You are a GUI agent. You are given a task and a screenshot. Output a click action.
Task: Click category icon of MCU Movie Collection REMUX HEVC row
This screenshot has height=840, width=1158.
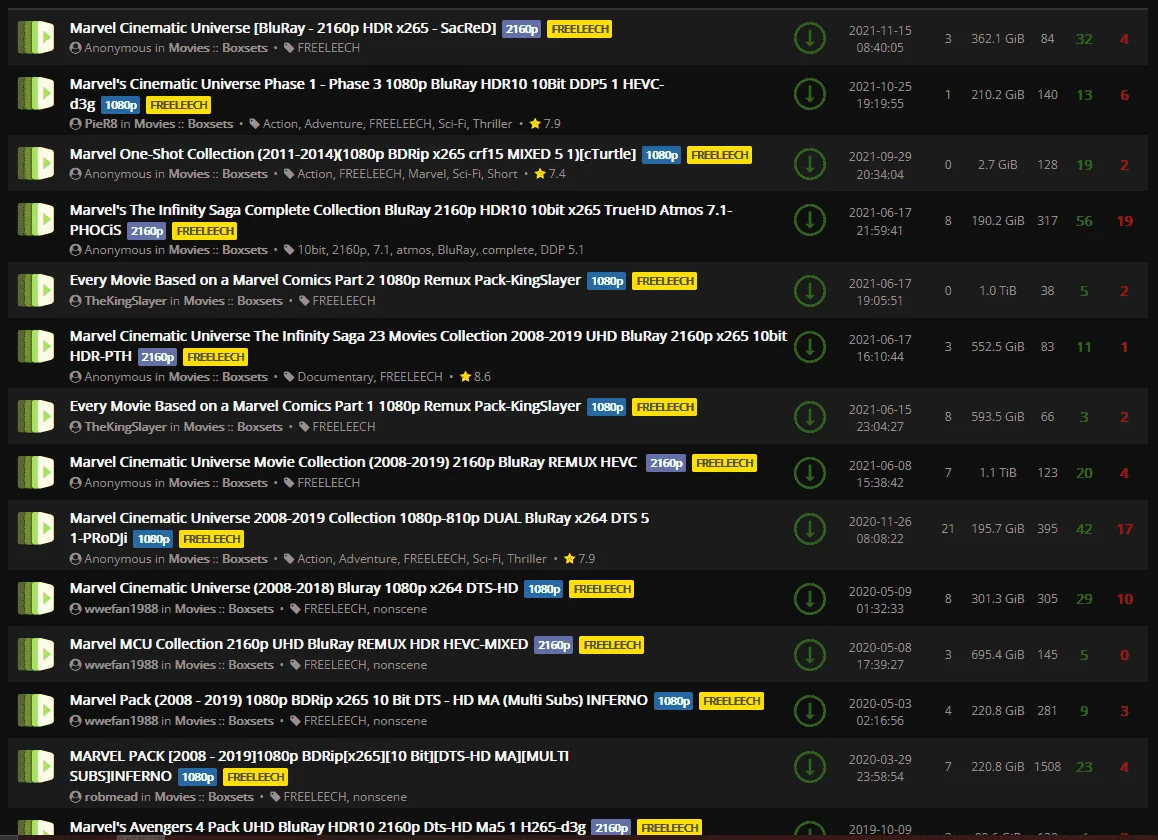(x=35, y=472)
